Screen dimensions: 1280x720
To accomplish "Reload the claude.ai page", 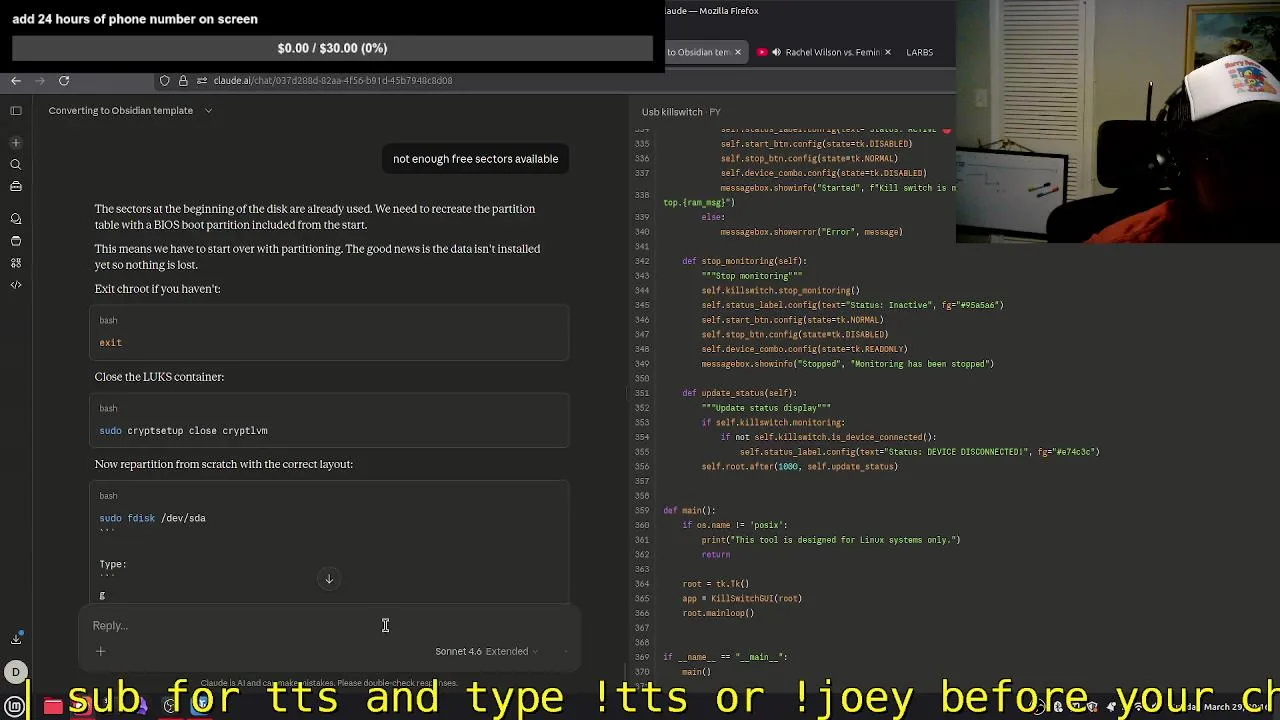I will coord(64,80).
